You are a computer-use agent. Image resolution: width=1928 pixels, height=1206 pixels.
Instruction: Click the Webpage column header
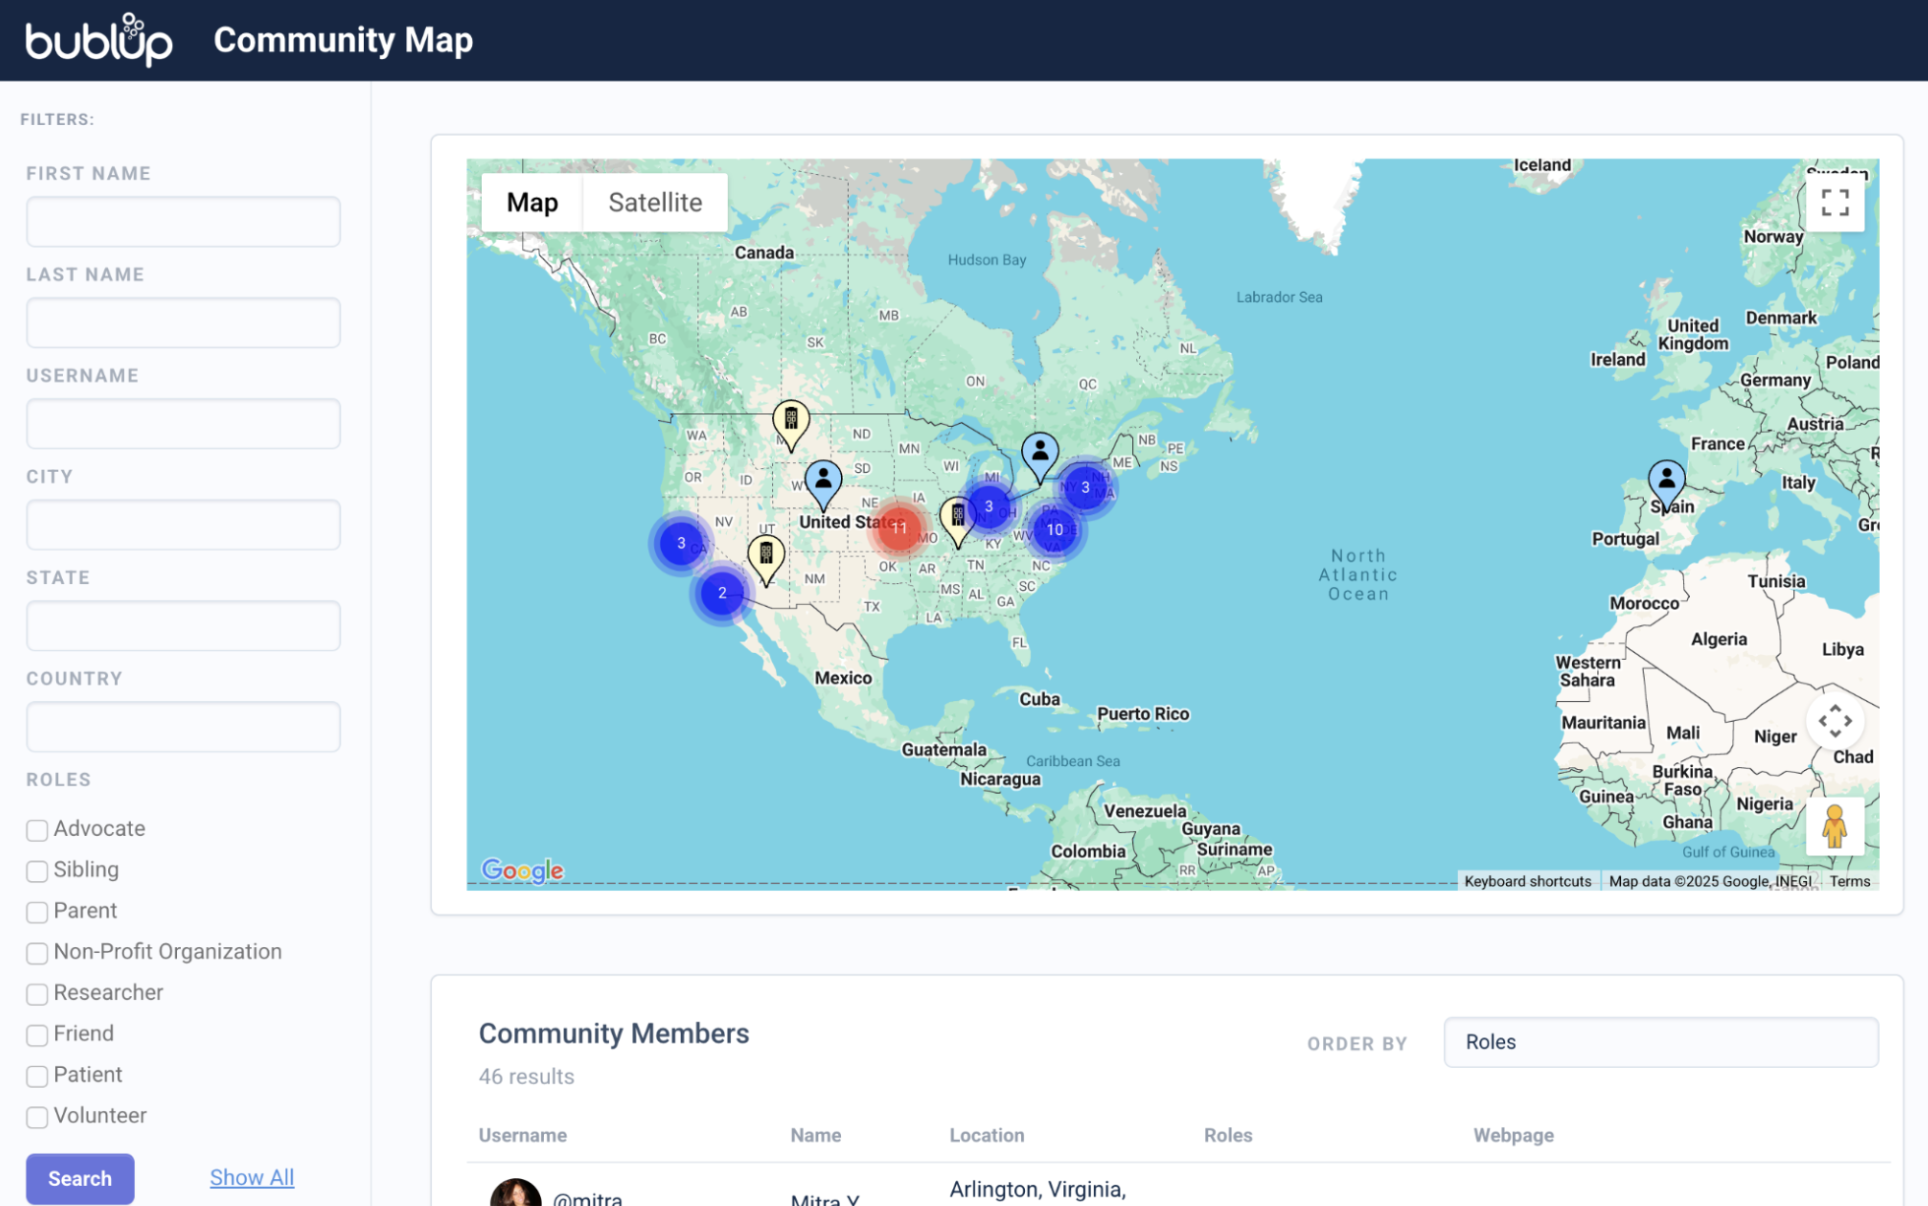[x=1513, y=1135]
